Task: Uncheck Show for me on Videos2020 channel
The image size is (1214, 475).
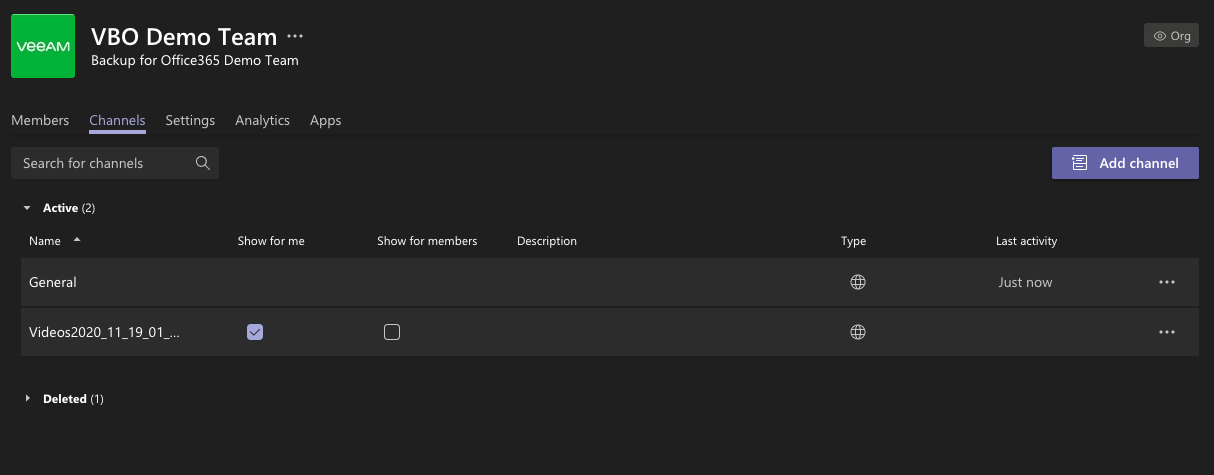Action: pyautogui.click(x=255, y=332)
